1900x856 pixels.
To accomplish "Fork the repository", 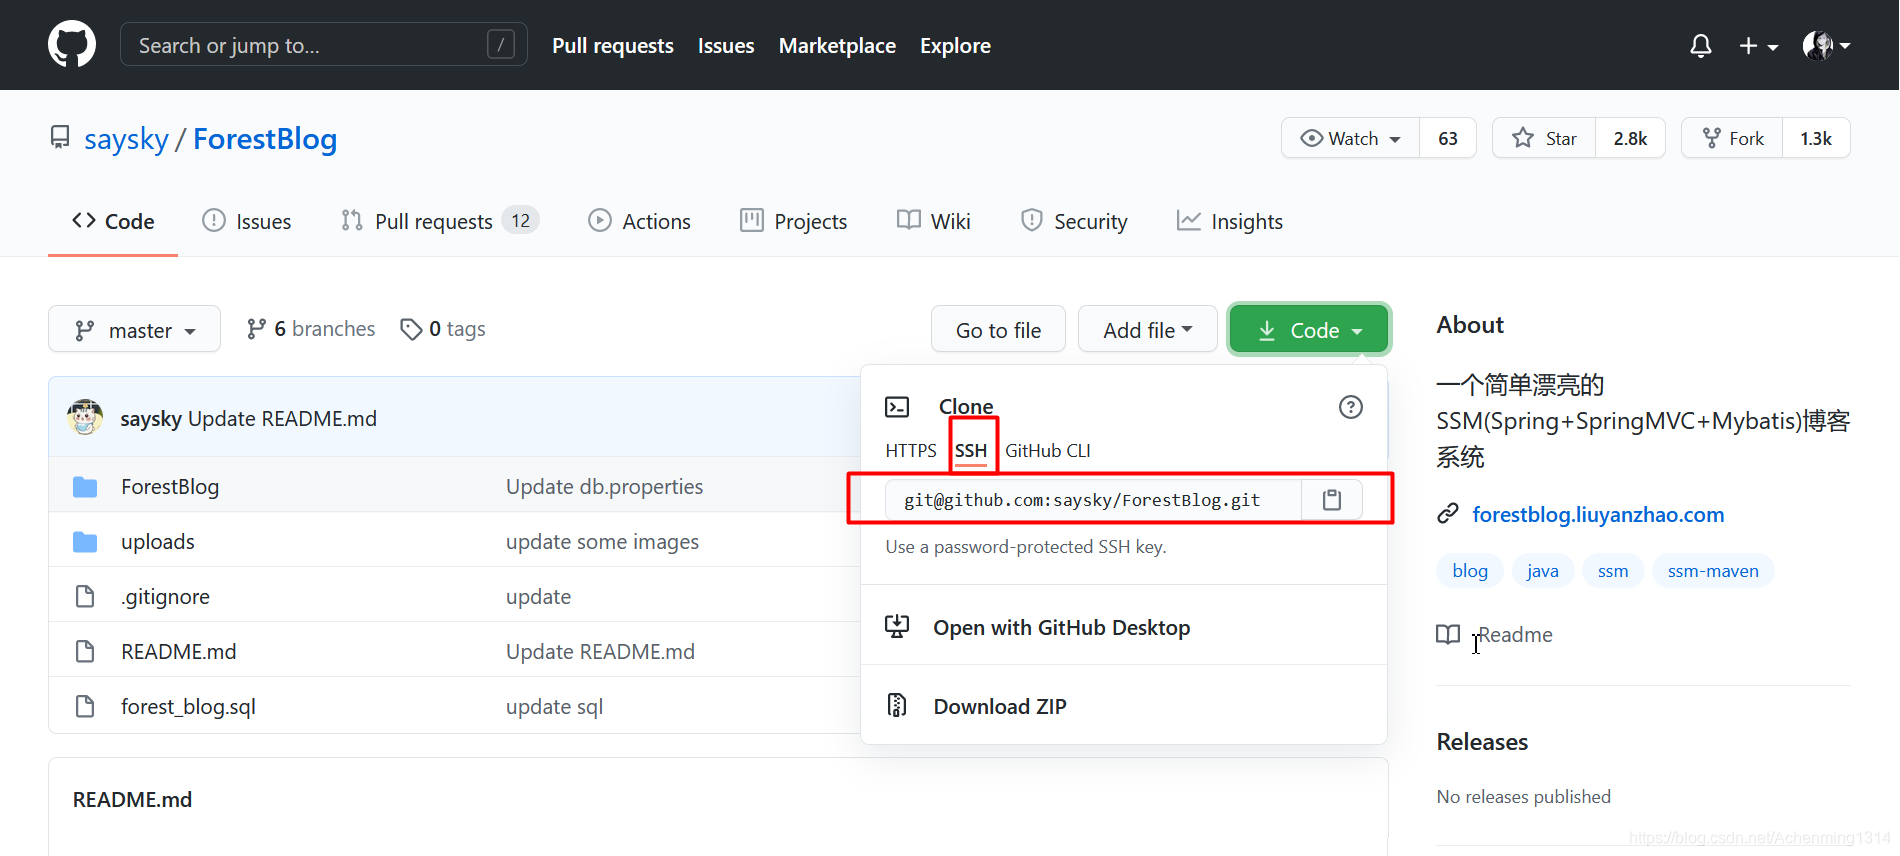I will [1732, 138].
